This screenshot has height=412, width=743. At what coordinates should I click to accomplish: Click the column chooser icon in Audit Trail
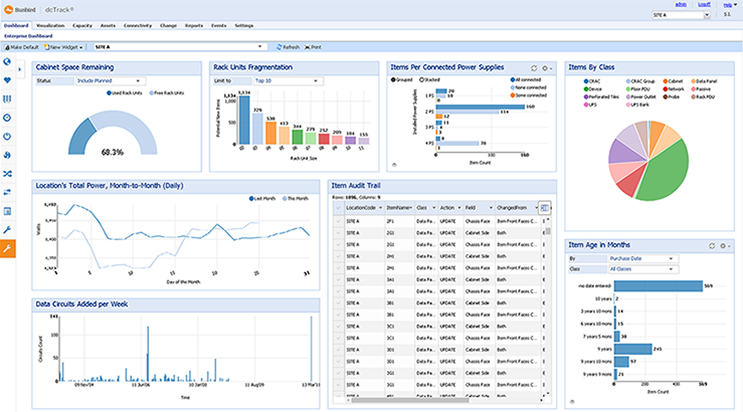pos(544,208)
